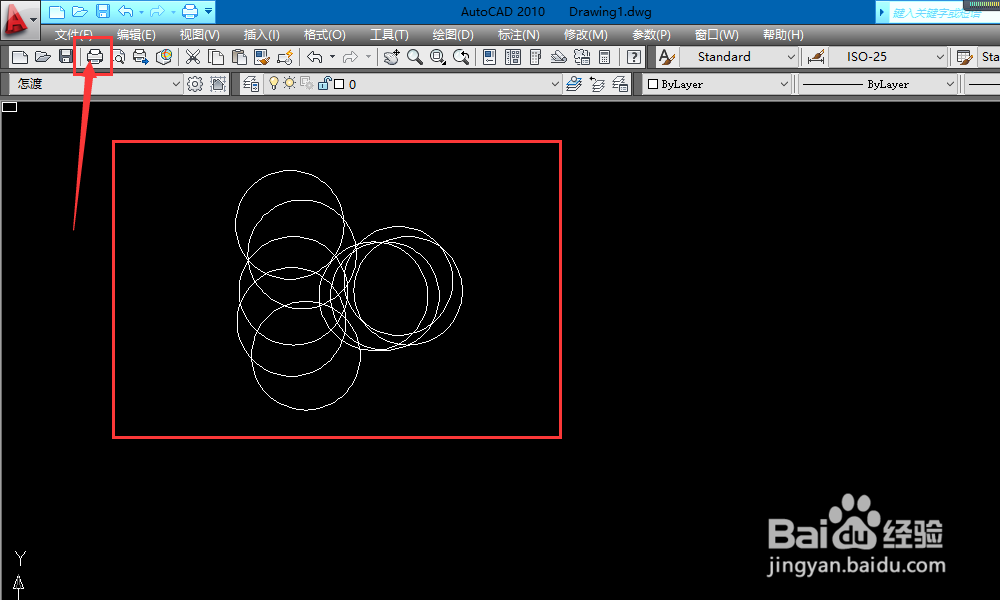The width and height of the screenshot is (1000, 600).
Task: Click the Workspace Settings gear icon
Action: pos(195,84)
